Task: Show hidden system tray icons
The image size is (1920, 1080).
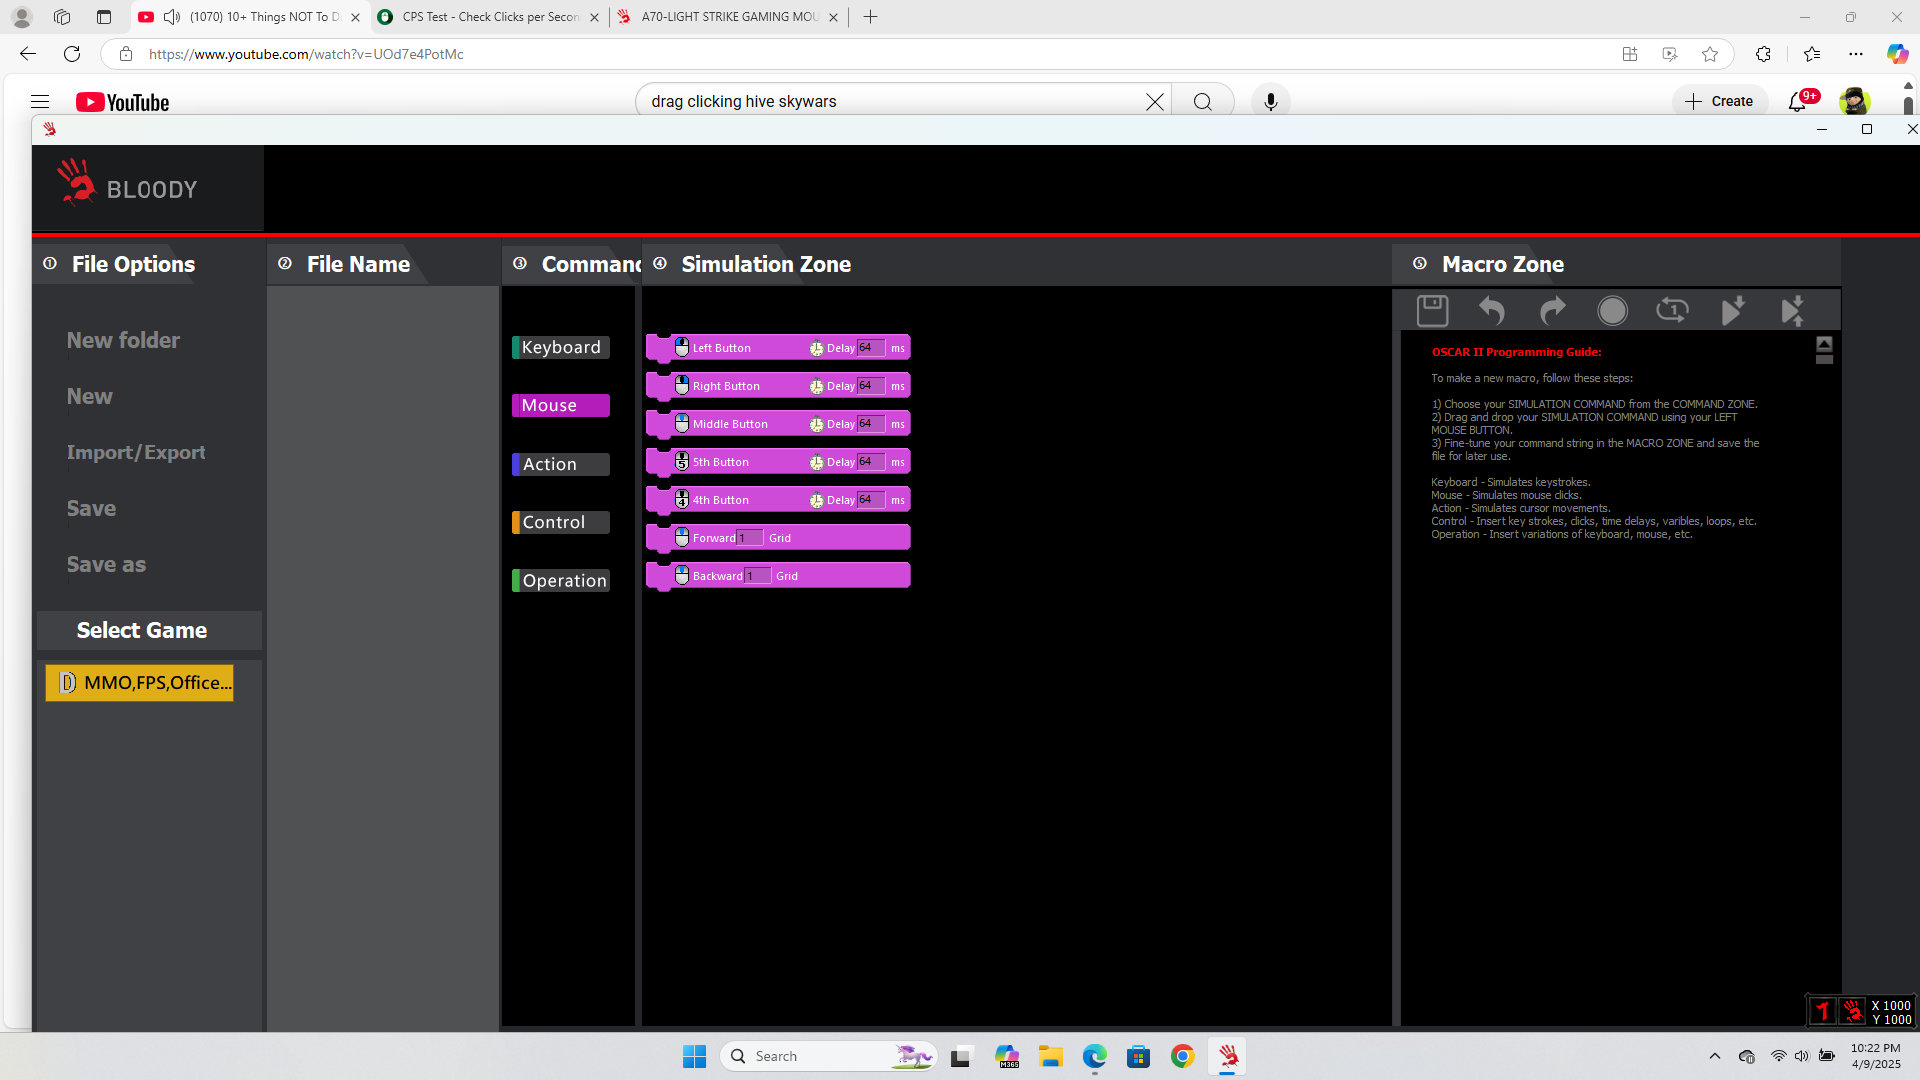Action: (x=1715, y=1056)
